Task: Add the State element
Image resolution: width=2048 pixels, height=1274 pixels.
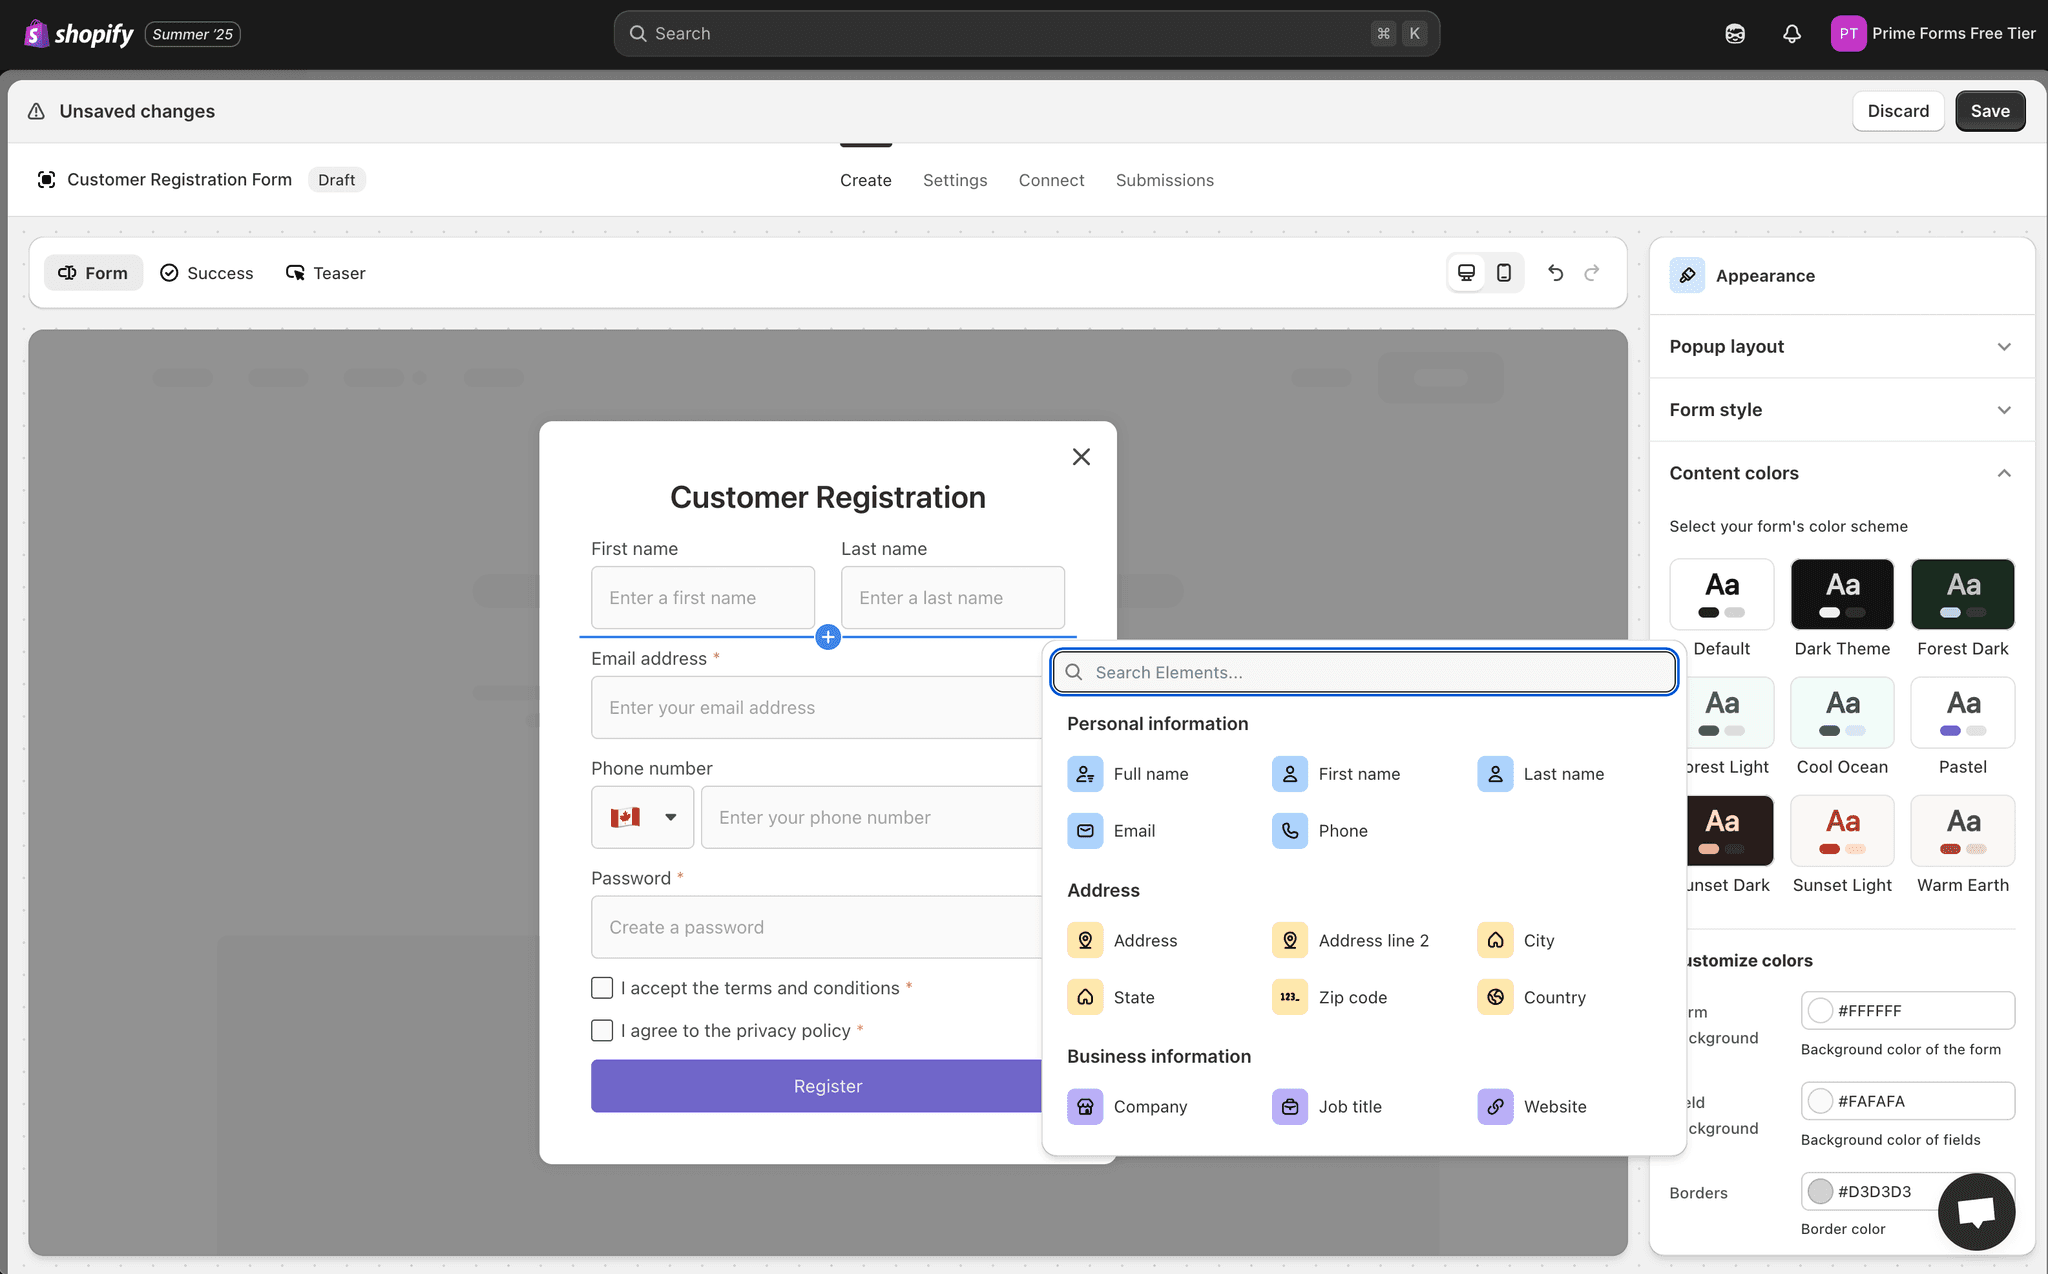Action: (x=1111, y=998)
